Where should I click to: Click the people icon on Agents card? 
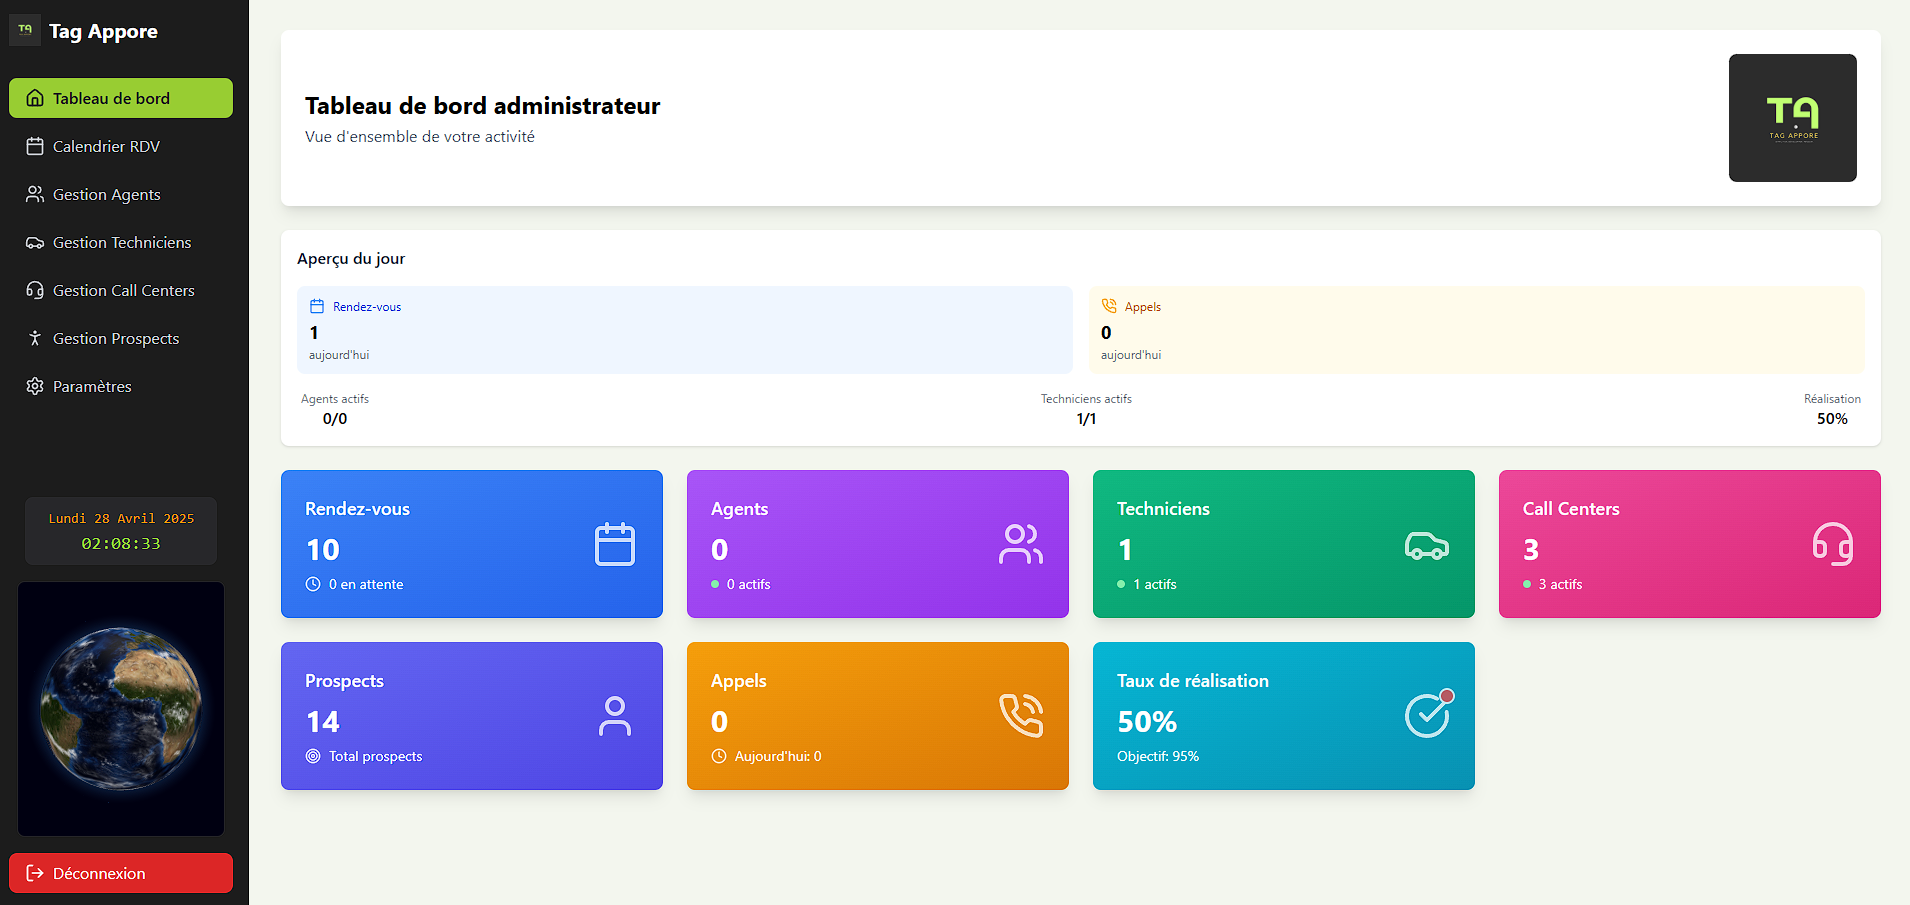[x=1020, y=544]
